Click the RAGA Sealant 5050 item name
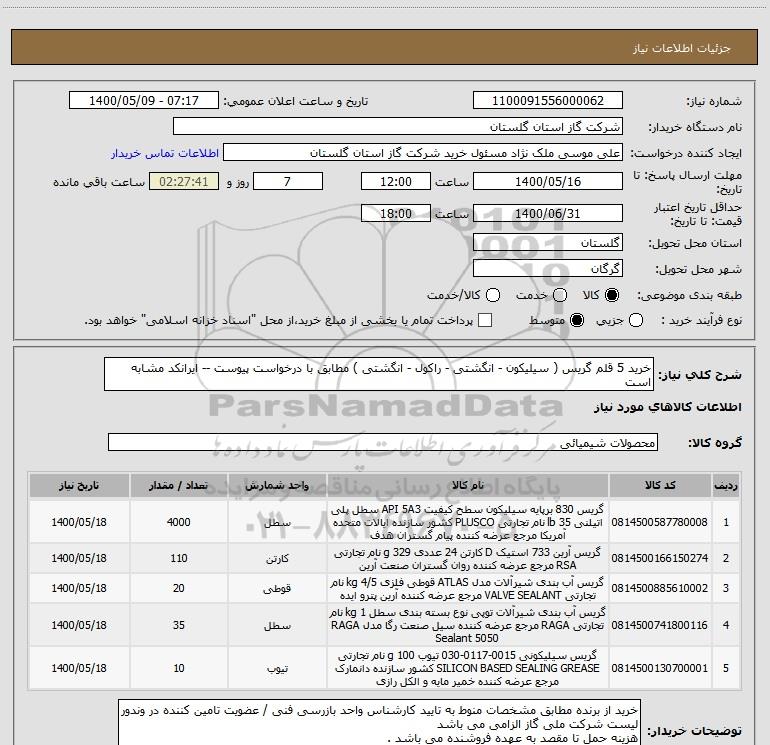This screenshot has height=745, width=770. coord(468,625)
